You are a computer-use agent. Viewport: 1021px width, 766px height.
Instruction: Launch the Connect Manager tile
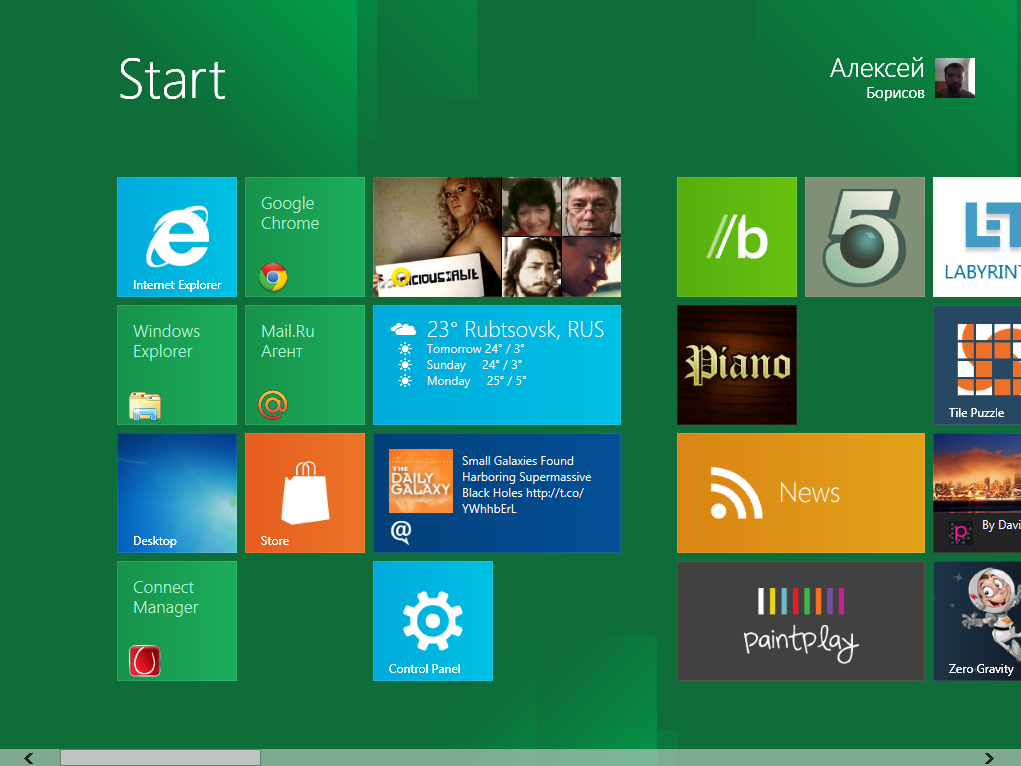[177, 621]
